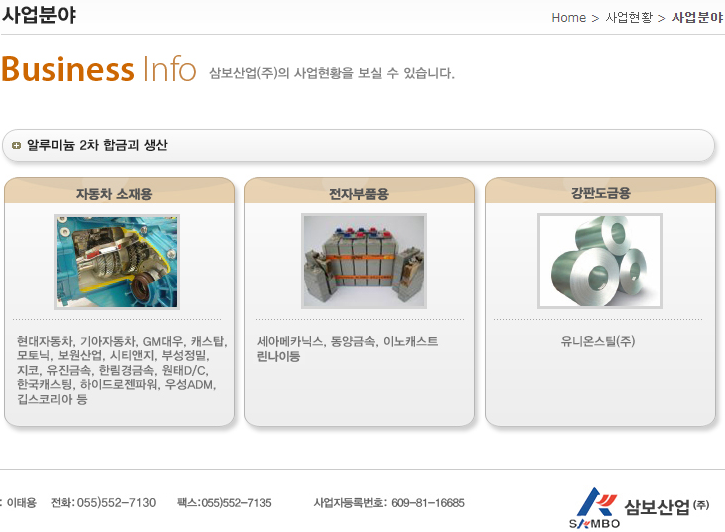725x532 pixels.
Task: Click the 사업분야 page title
Action: 38,15
